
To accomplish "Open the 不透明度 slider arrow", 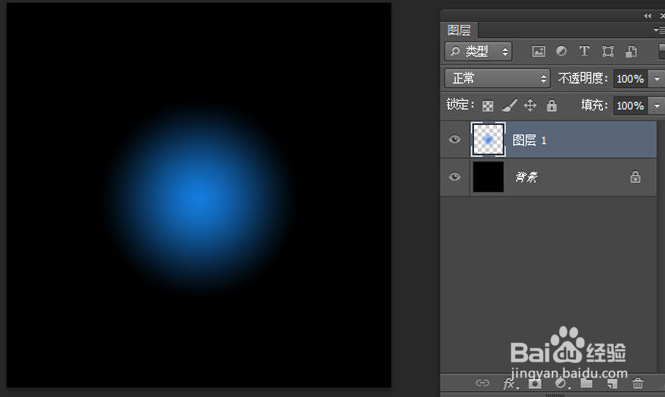I will coord(657,79).
